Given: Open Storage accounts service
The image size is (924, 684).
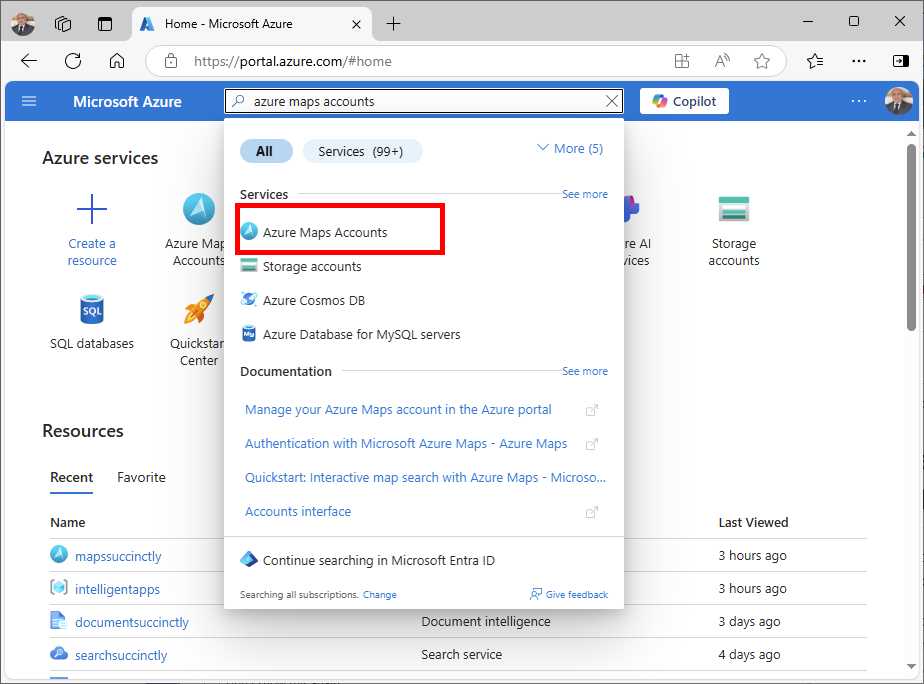Looking at the screenshot, I should pyautogui.click(x=310, y=266).
